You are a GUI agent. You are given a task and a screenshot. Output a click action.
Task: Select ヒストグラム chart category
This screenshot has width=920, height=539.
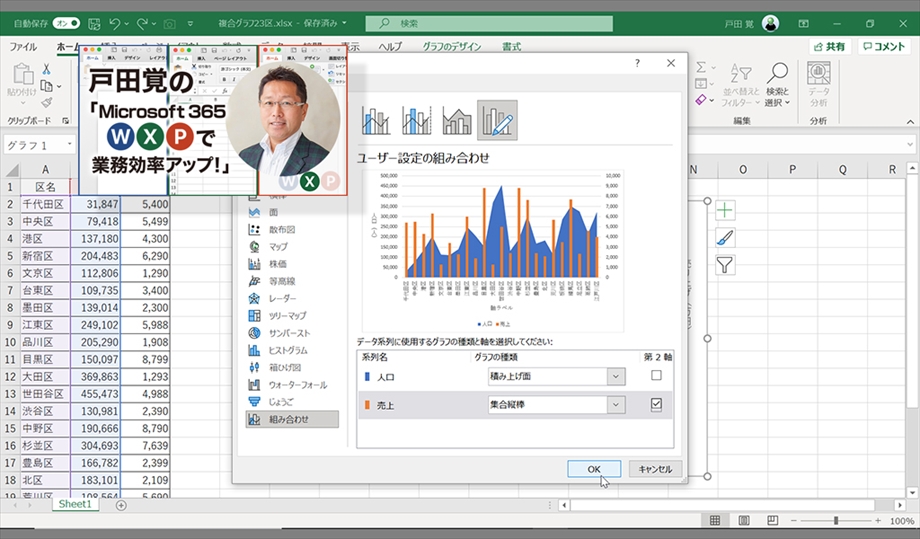288,350
